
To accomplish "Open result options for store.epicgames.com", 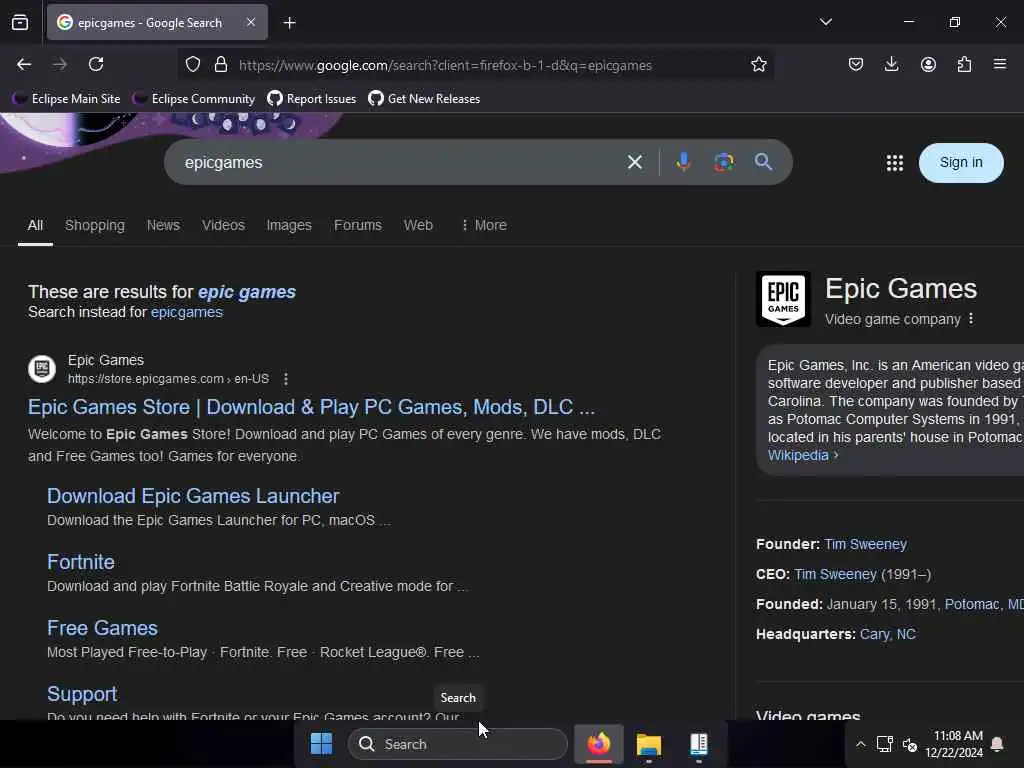I will click(x=285, y=379).
